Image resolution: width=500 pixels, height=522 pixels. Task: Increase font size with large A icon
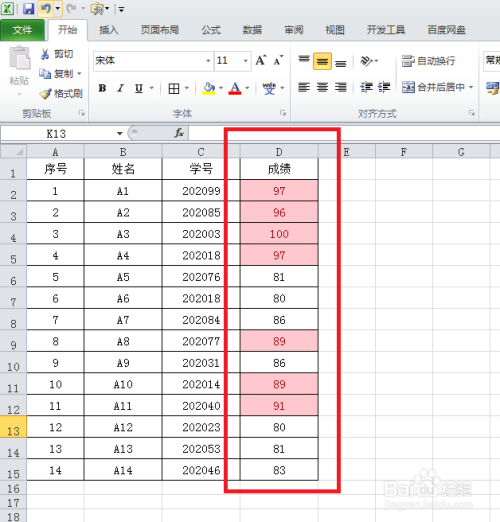(261, 60)
